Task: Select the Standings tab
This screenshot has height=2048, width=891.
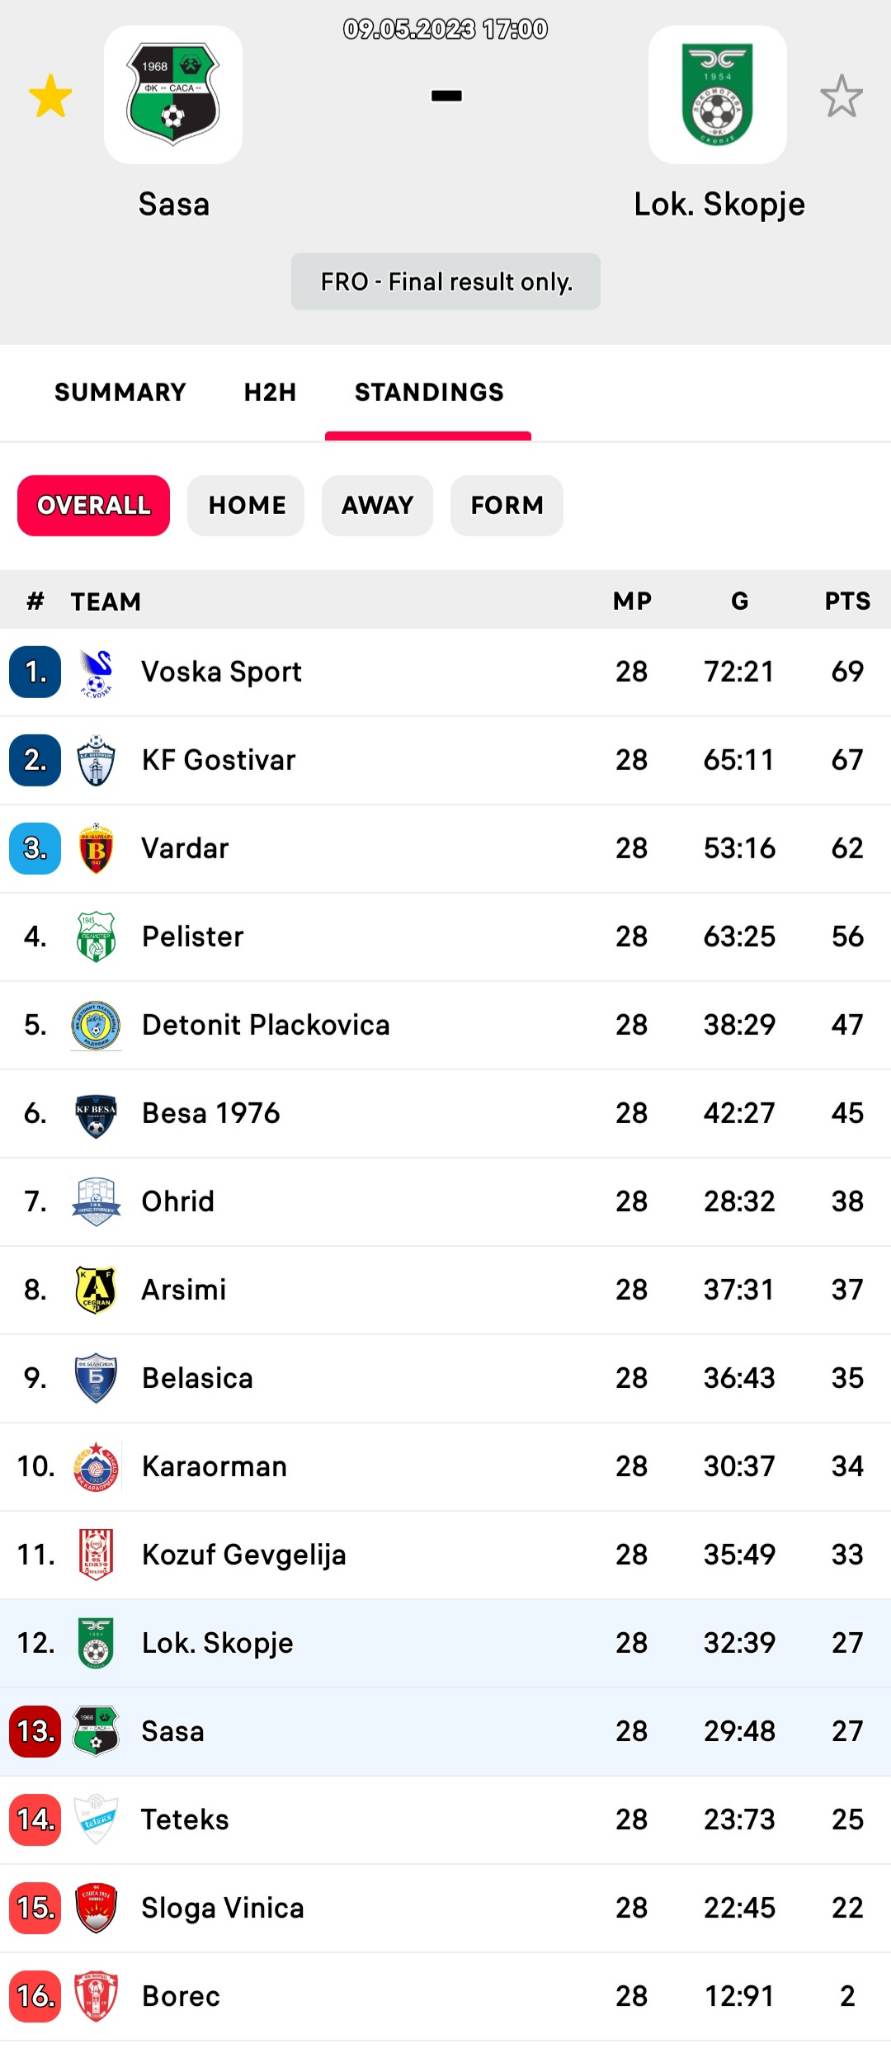Action: 429,392
